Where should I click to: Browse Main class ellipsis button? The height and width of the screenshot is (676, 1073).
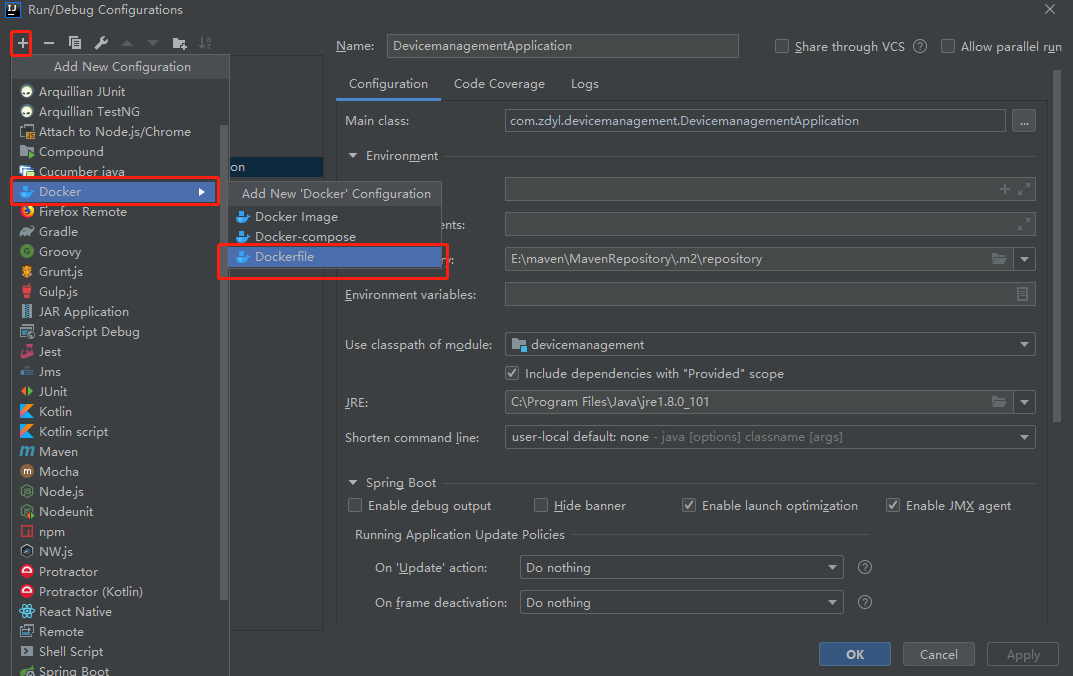1024,121
